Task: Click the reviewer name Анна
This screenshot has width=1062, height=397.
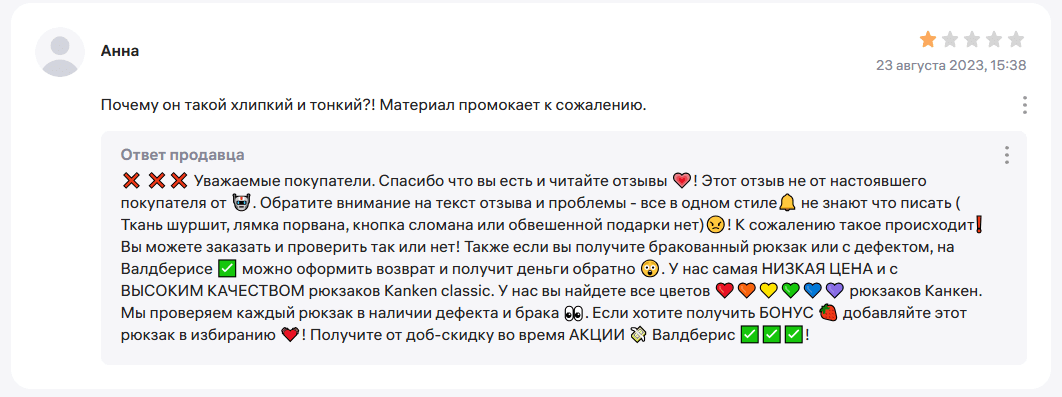Action: click(x=120, y=51)
